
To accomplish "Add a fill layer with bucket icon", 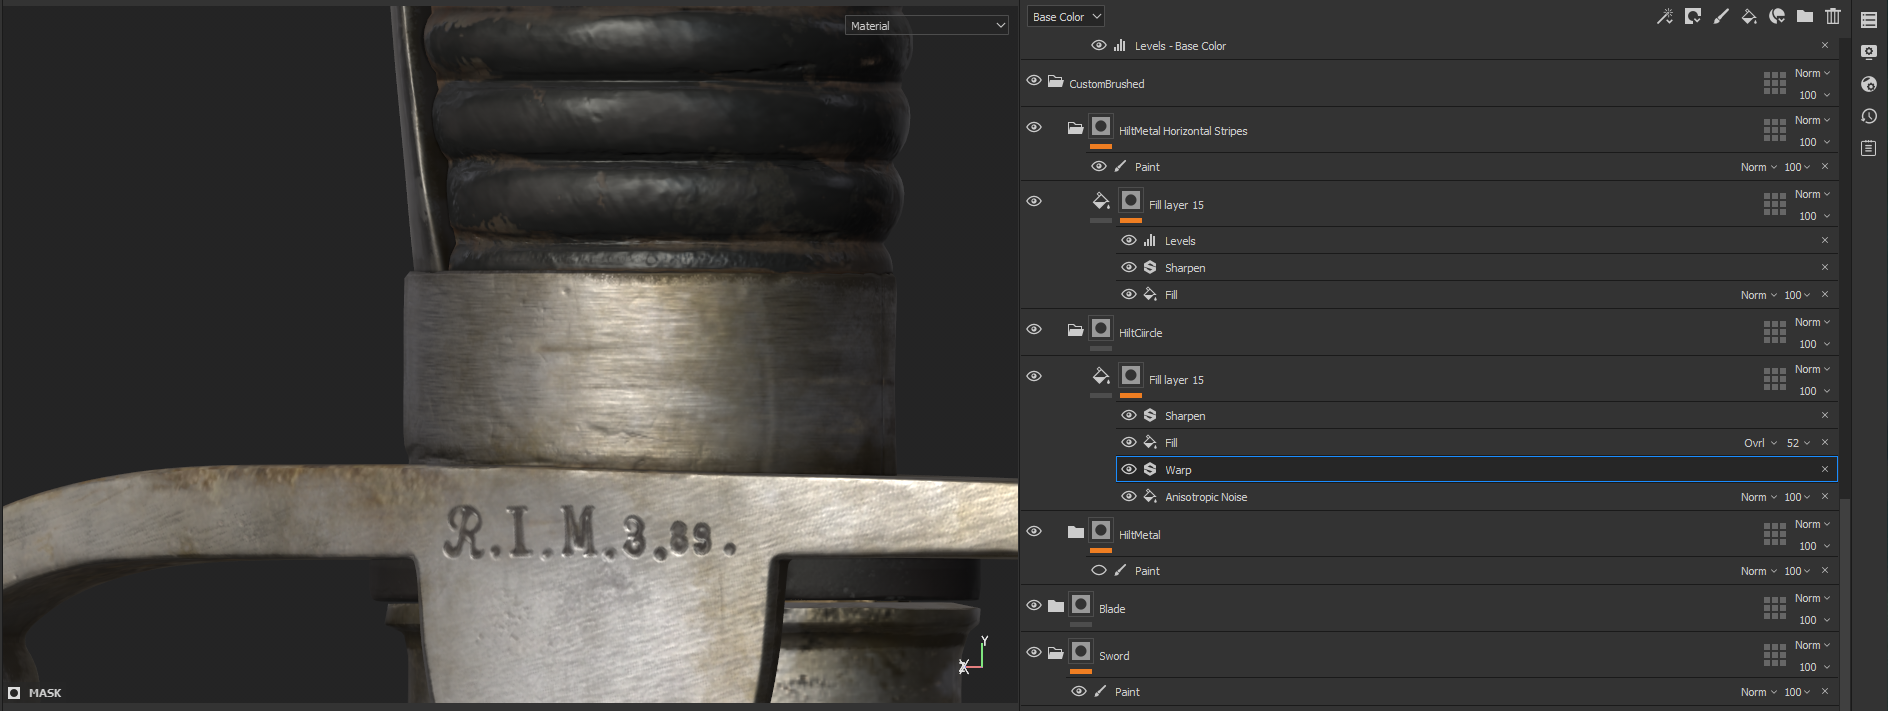I will (1749, 16).
